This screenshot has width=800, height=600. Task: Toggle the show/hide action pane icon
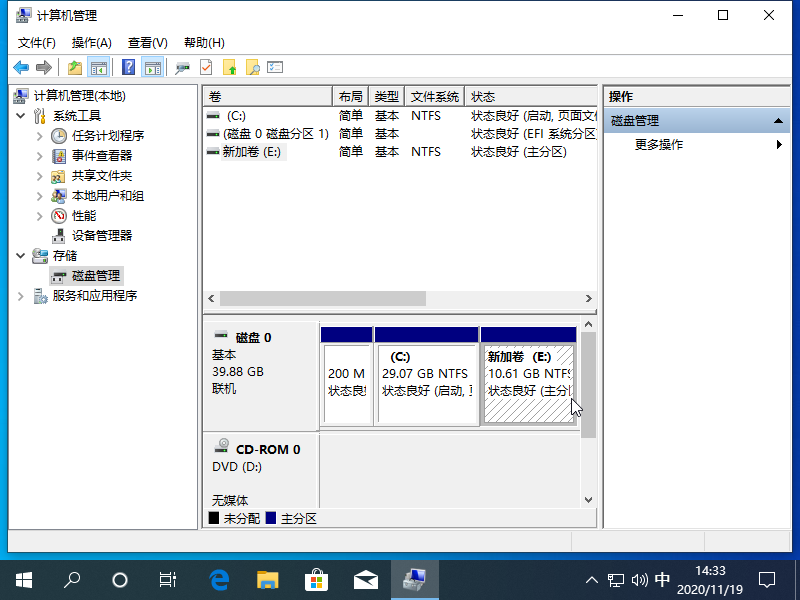click(153, 67)
